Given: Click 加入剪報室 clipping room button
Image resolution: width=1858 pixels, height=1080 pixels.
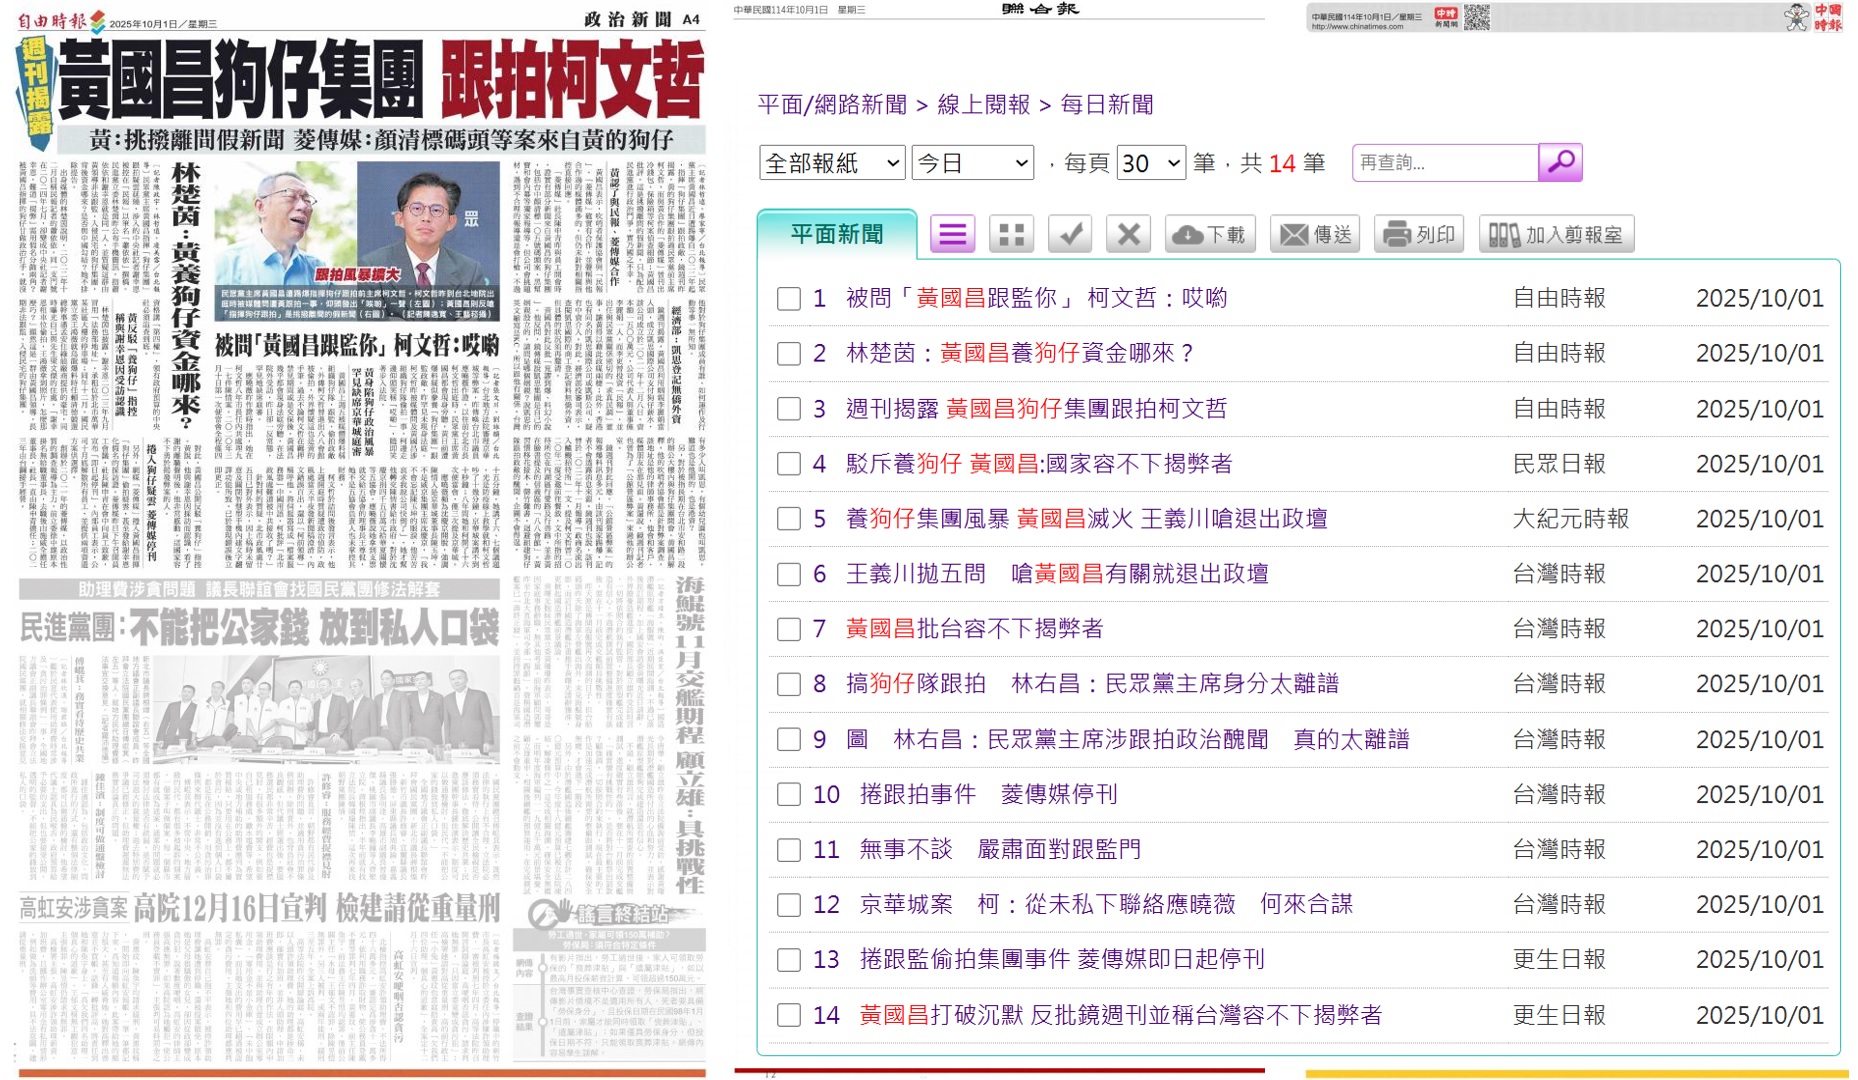Looking at the screenshot, I should click(1556, 234).
